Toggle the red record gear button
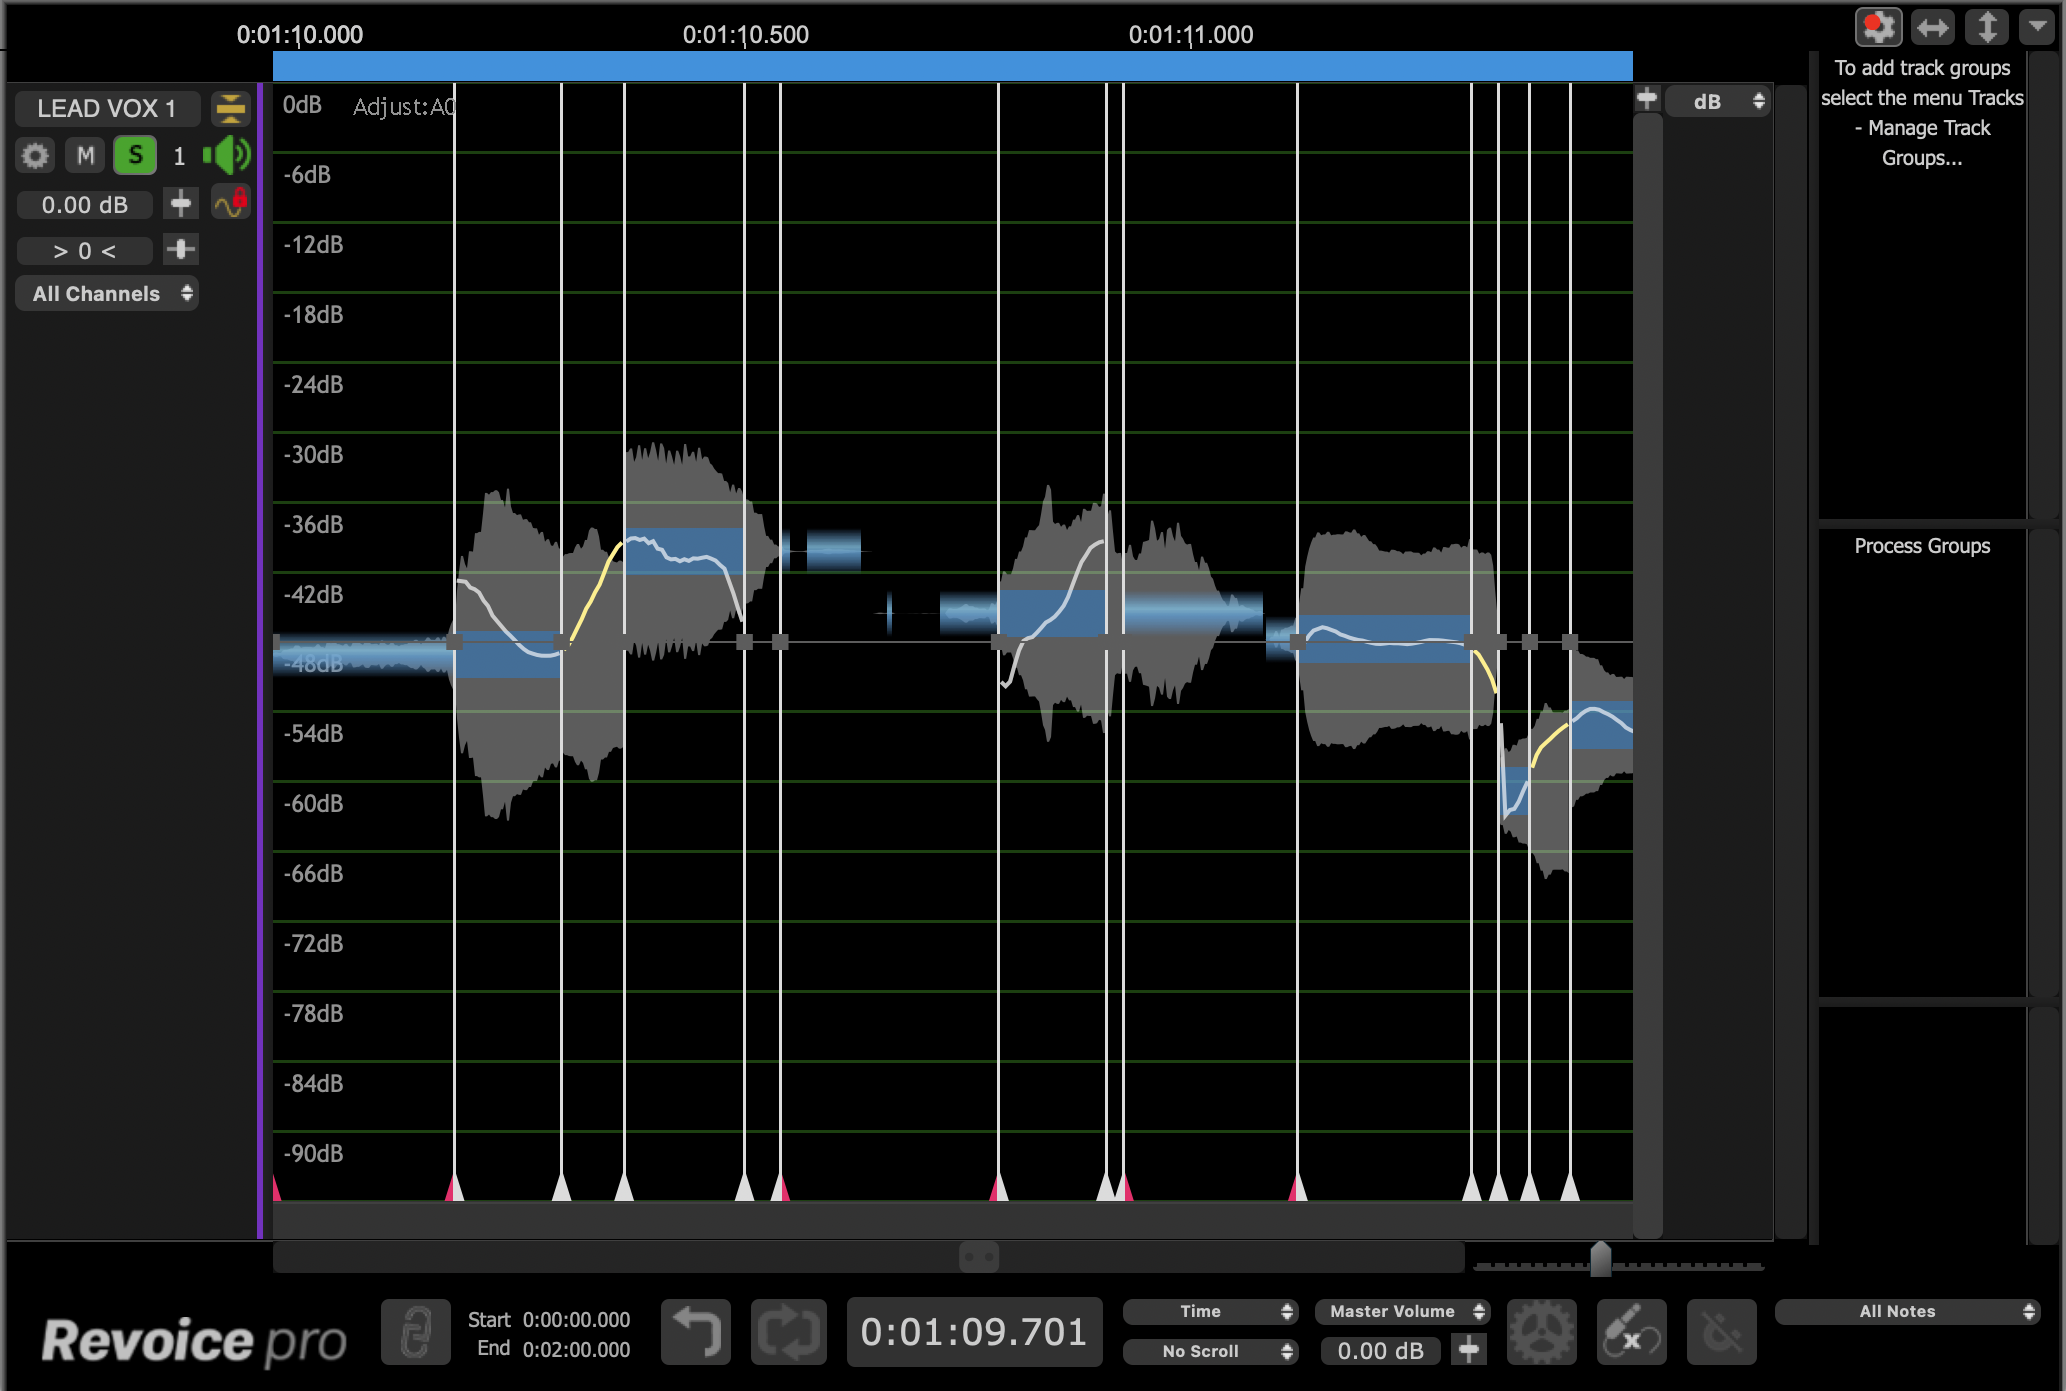This screenshot has width=2066, height=1391. click(1878, 27)
